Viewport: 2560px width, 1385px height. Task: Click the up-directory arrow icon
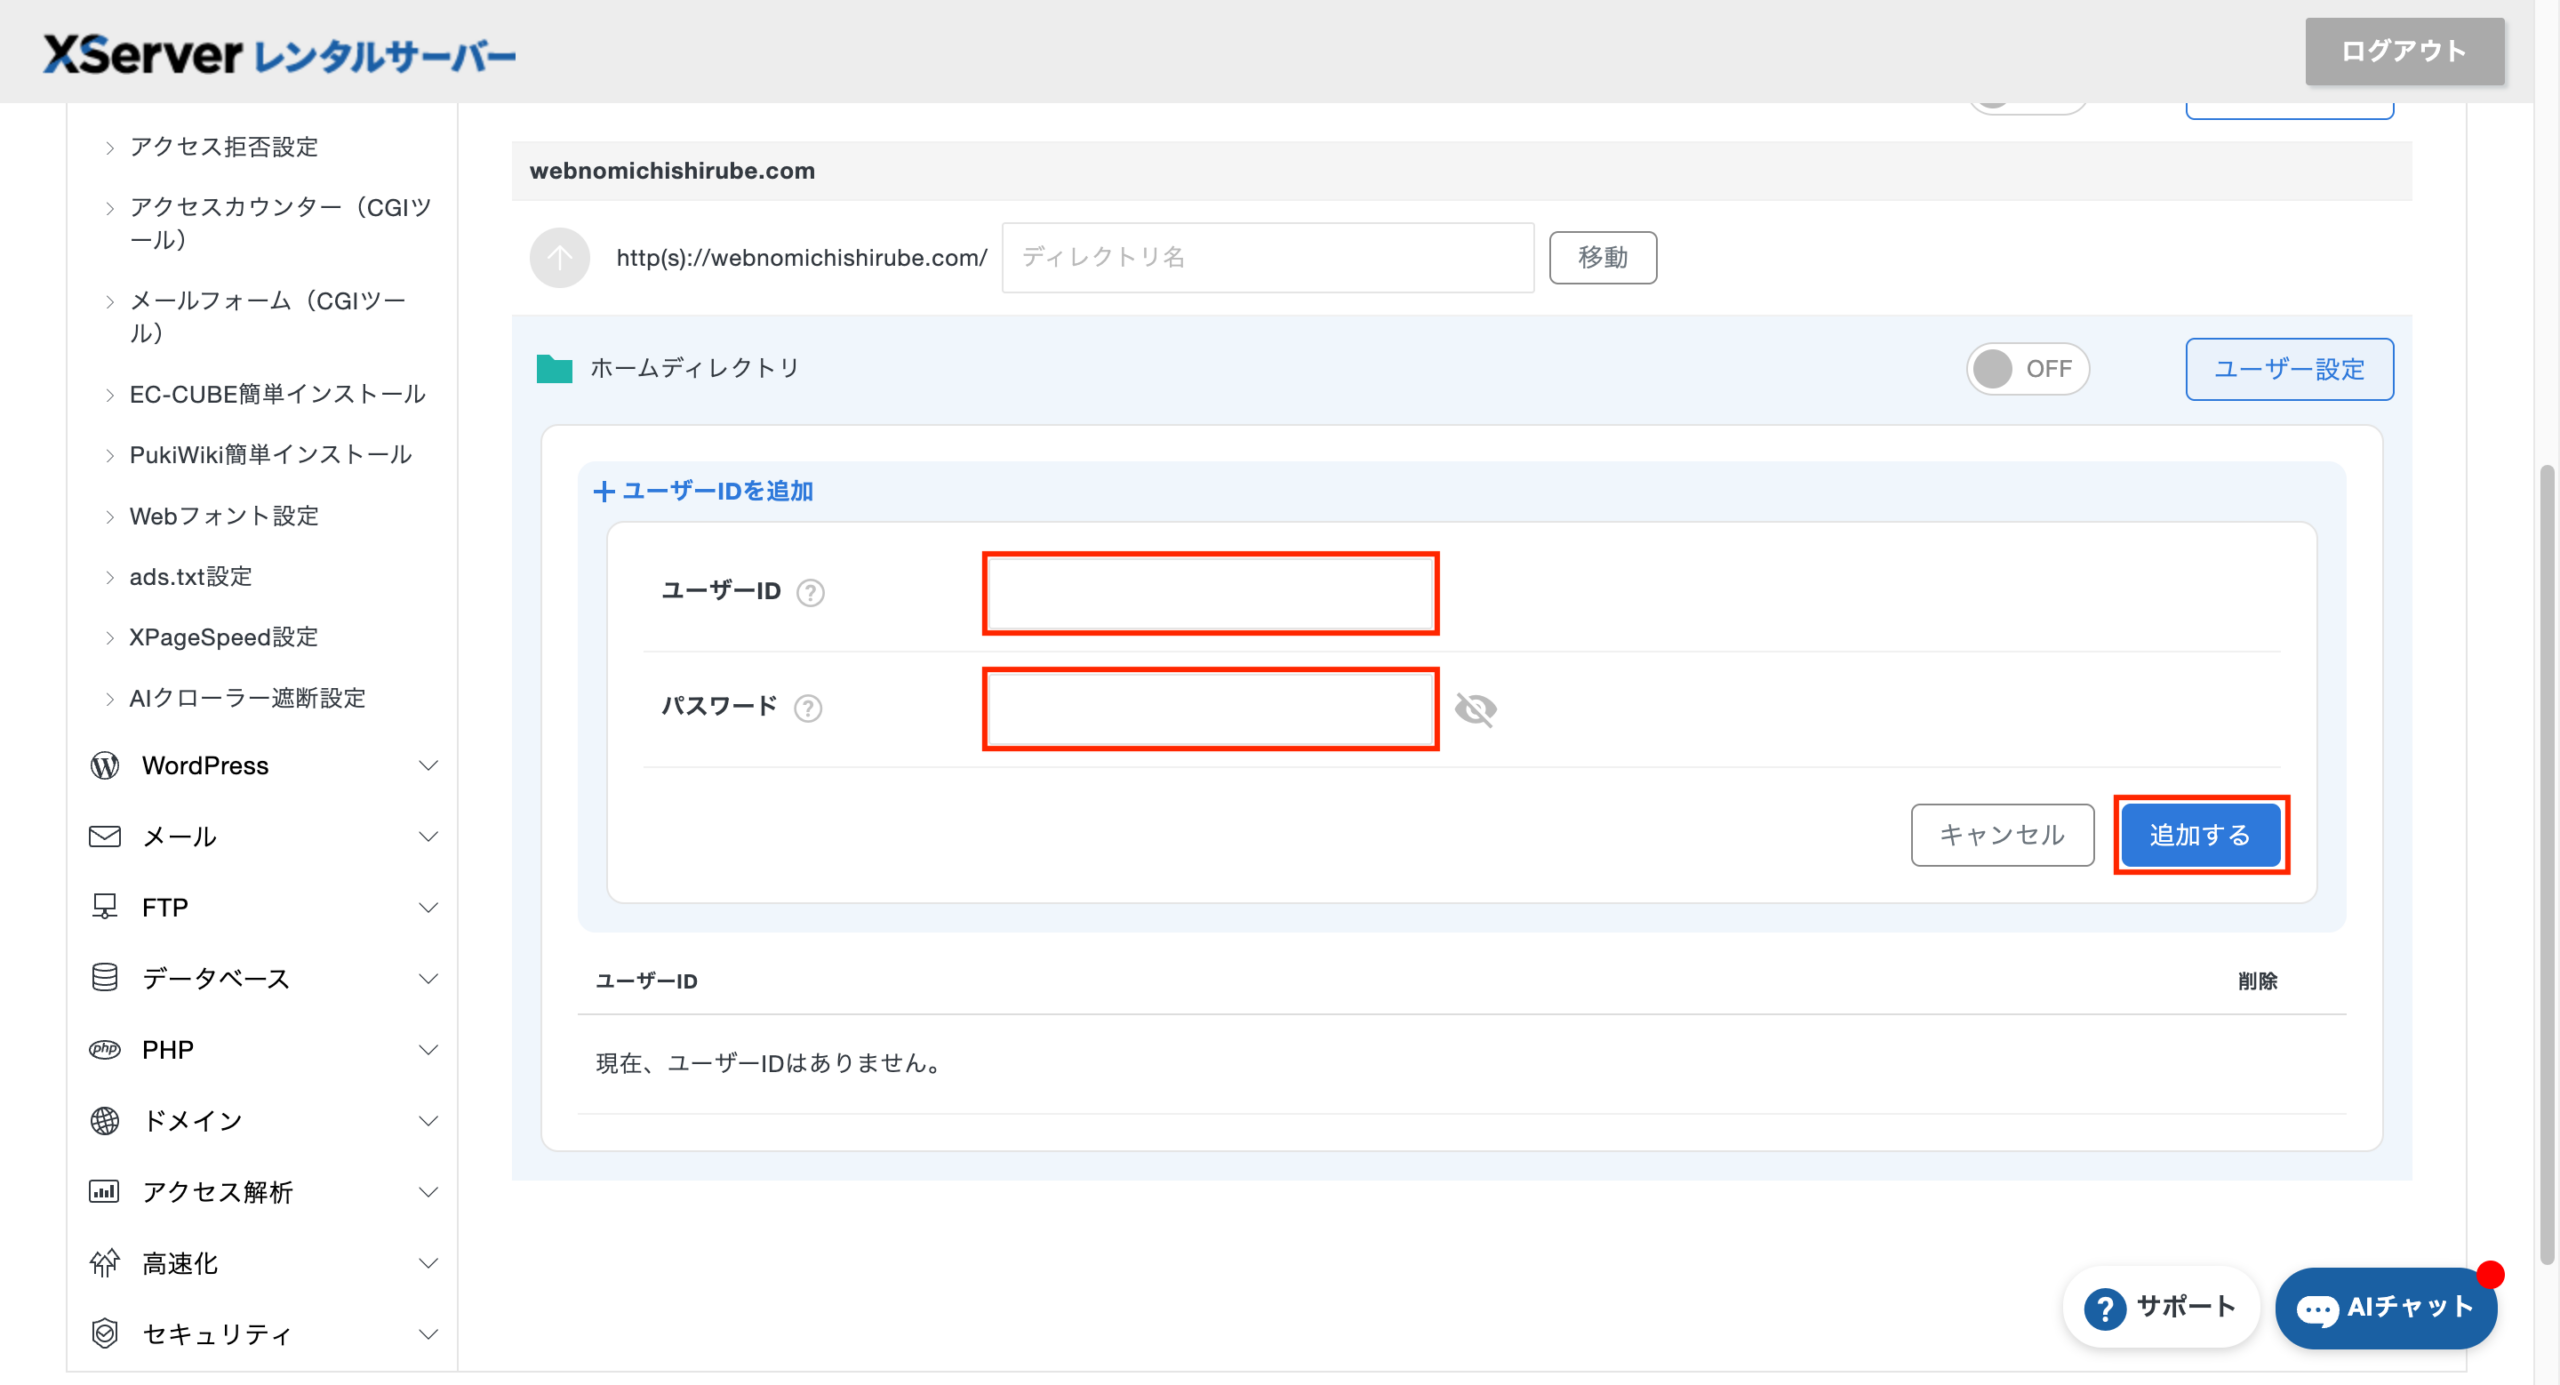(x=559, y=258)
